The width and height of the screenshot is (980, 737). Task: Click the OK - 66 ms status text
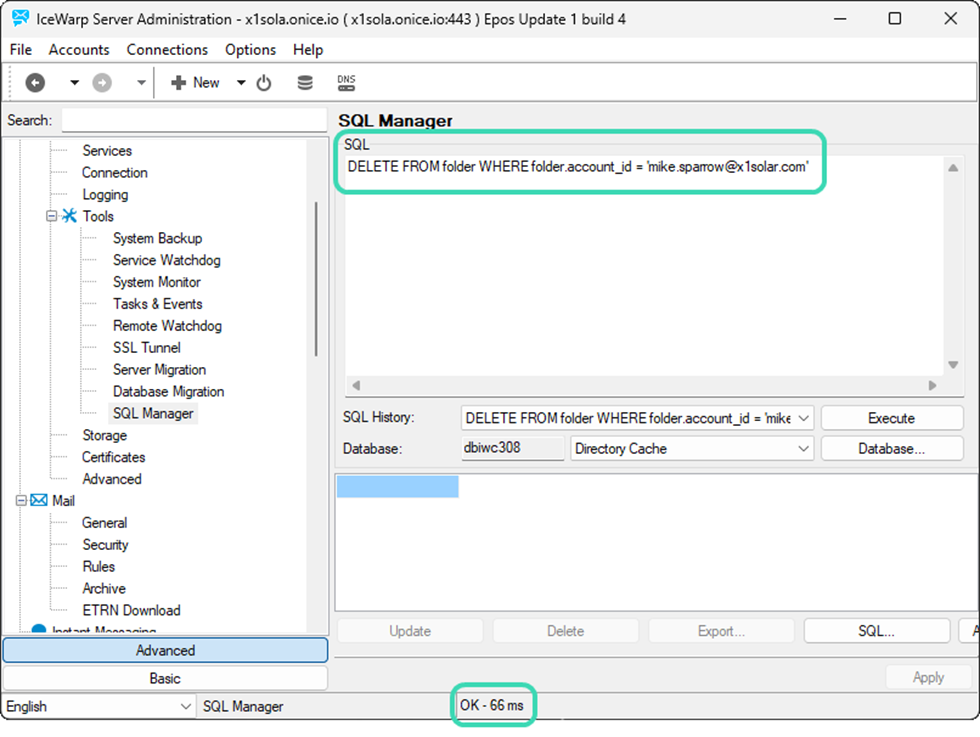pos(492,705)
